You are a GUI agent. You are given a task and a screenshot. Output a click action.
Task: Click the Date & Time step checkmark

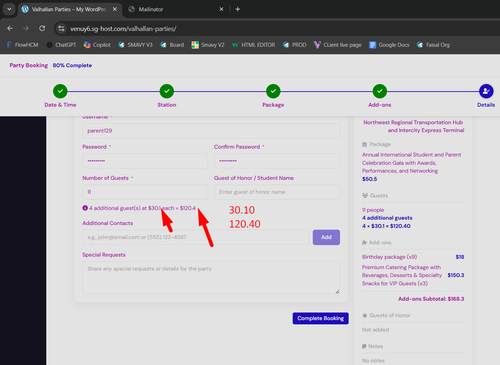60,91
